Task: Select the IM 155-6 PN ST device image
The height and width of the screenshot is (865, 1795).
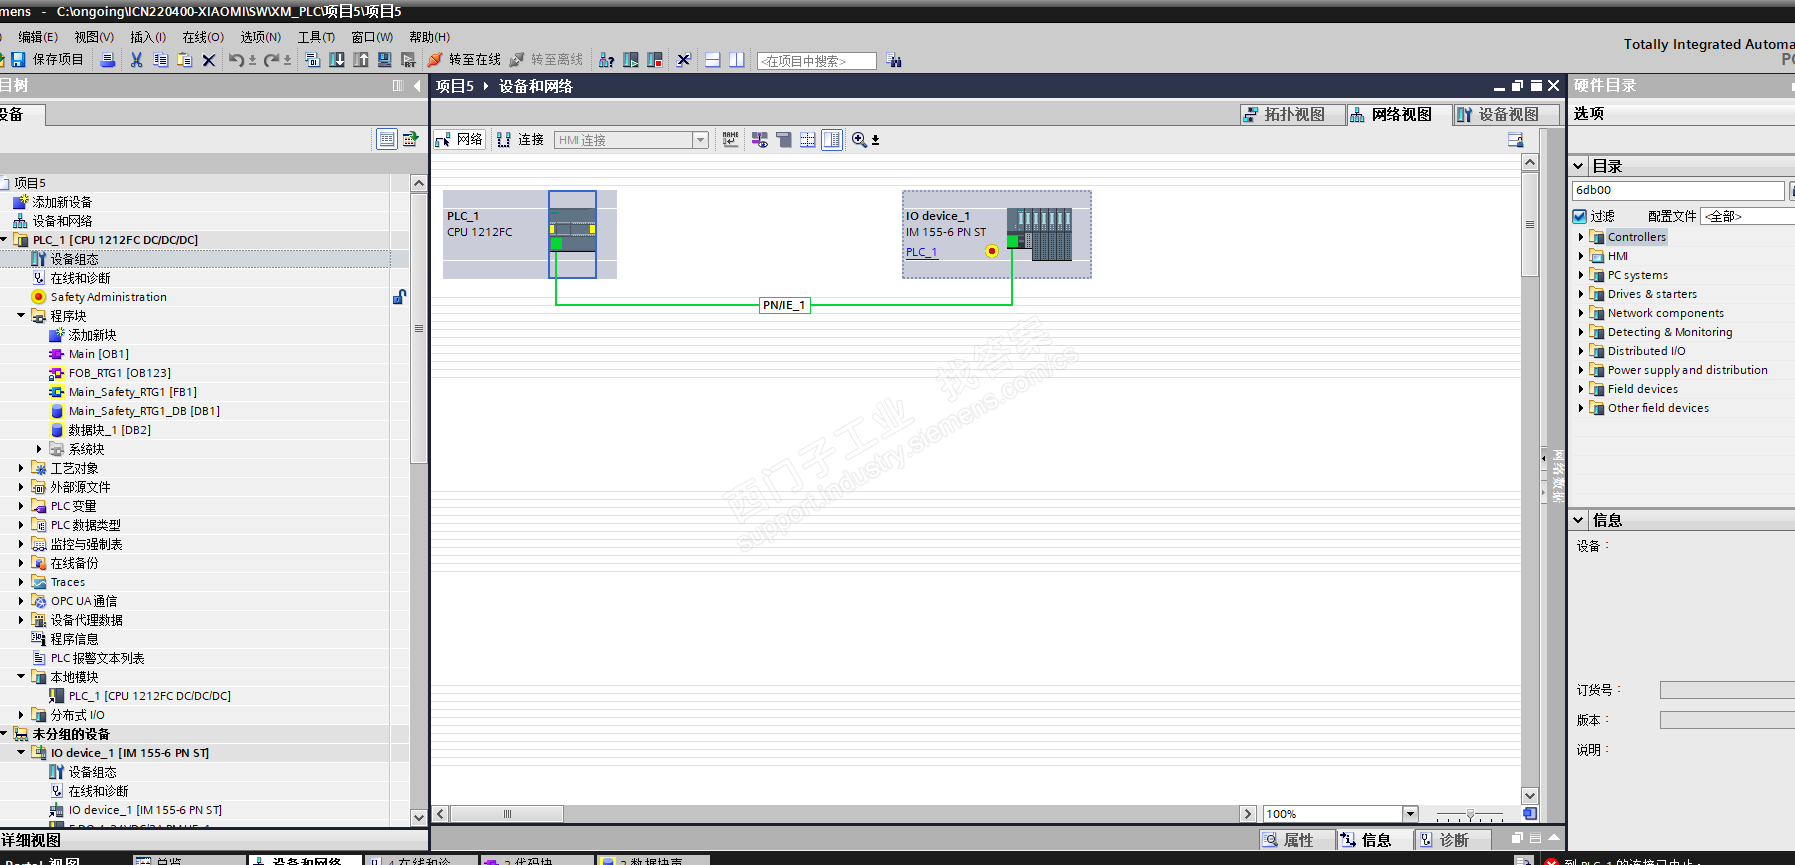Action: 1039,234
